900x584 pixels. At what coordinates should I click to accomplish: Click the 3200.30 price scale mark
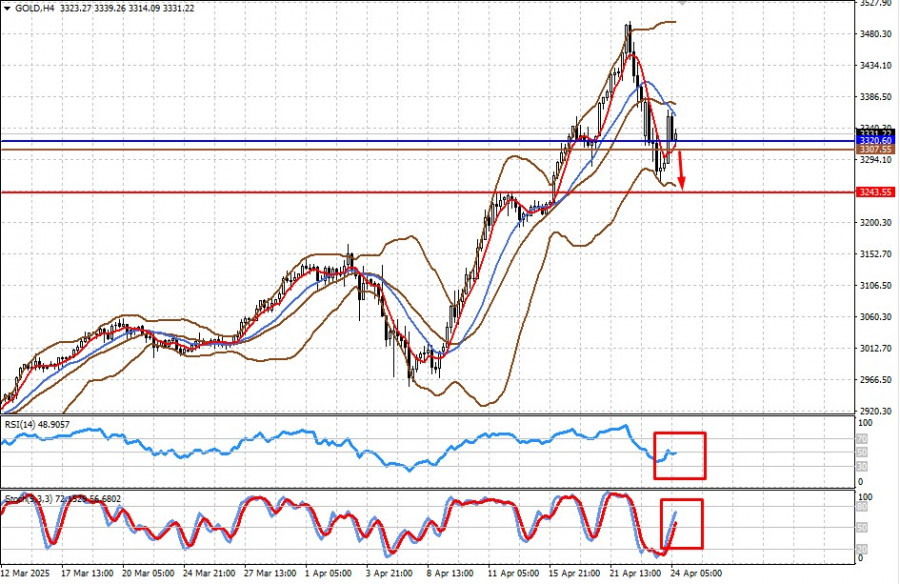coord(875,223)
